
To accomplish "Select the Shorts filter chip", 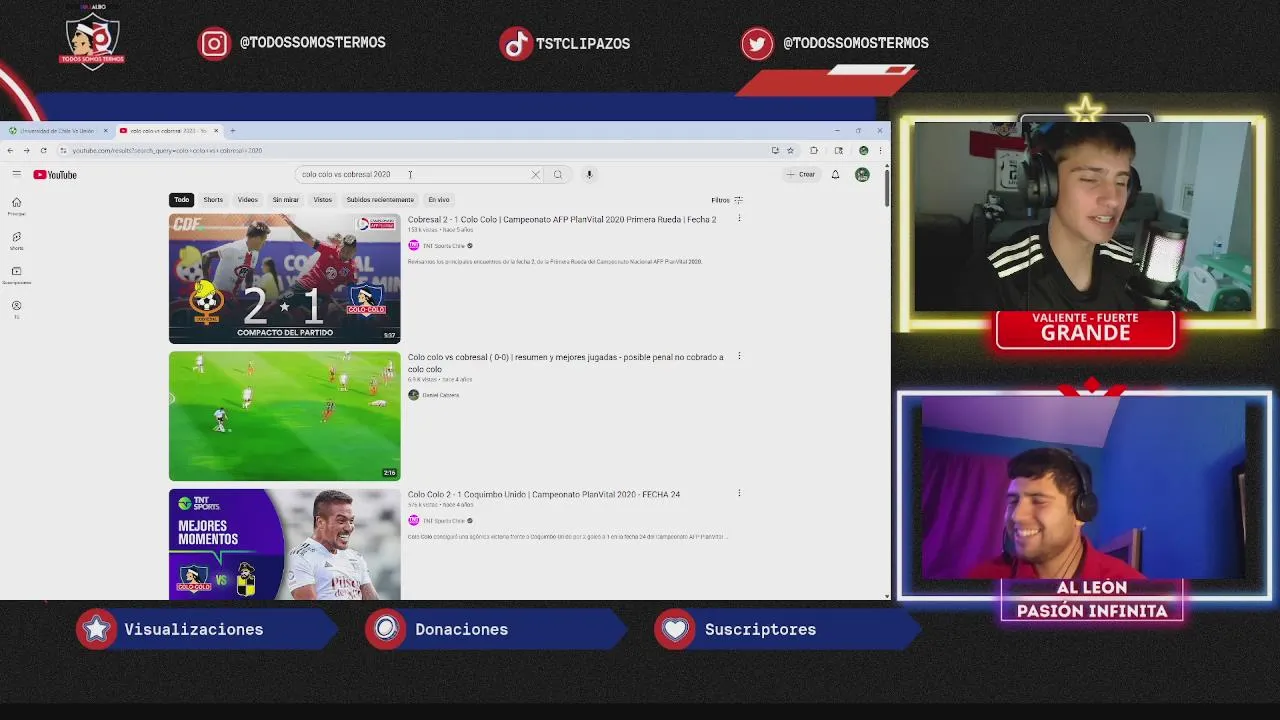I will pos(213,200).
